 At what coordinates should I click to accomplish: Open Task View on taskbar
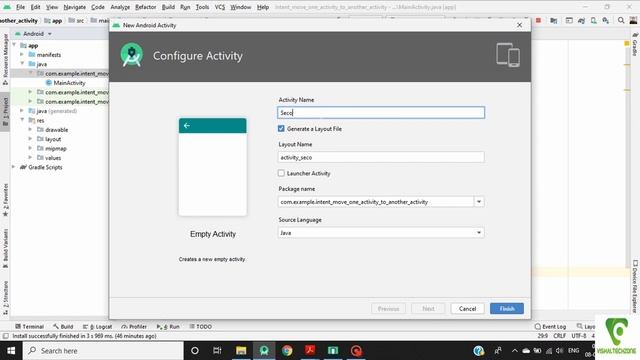(217, 351)
